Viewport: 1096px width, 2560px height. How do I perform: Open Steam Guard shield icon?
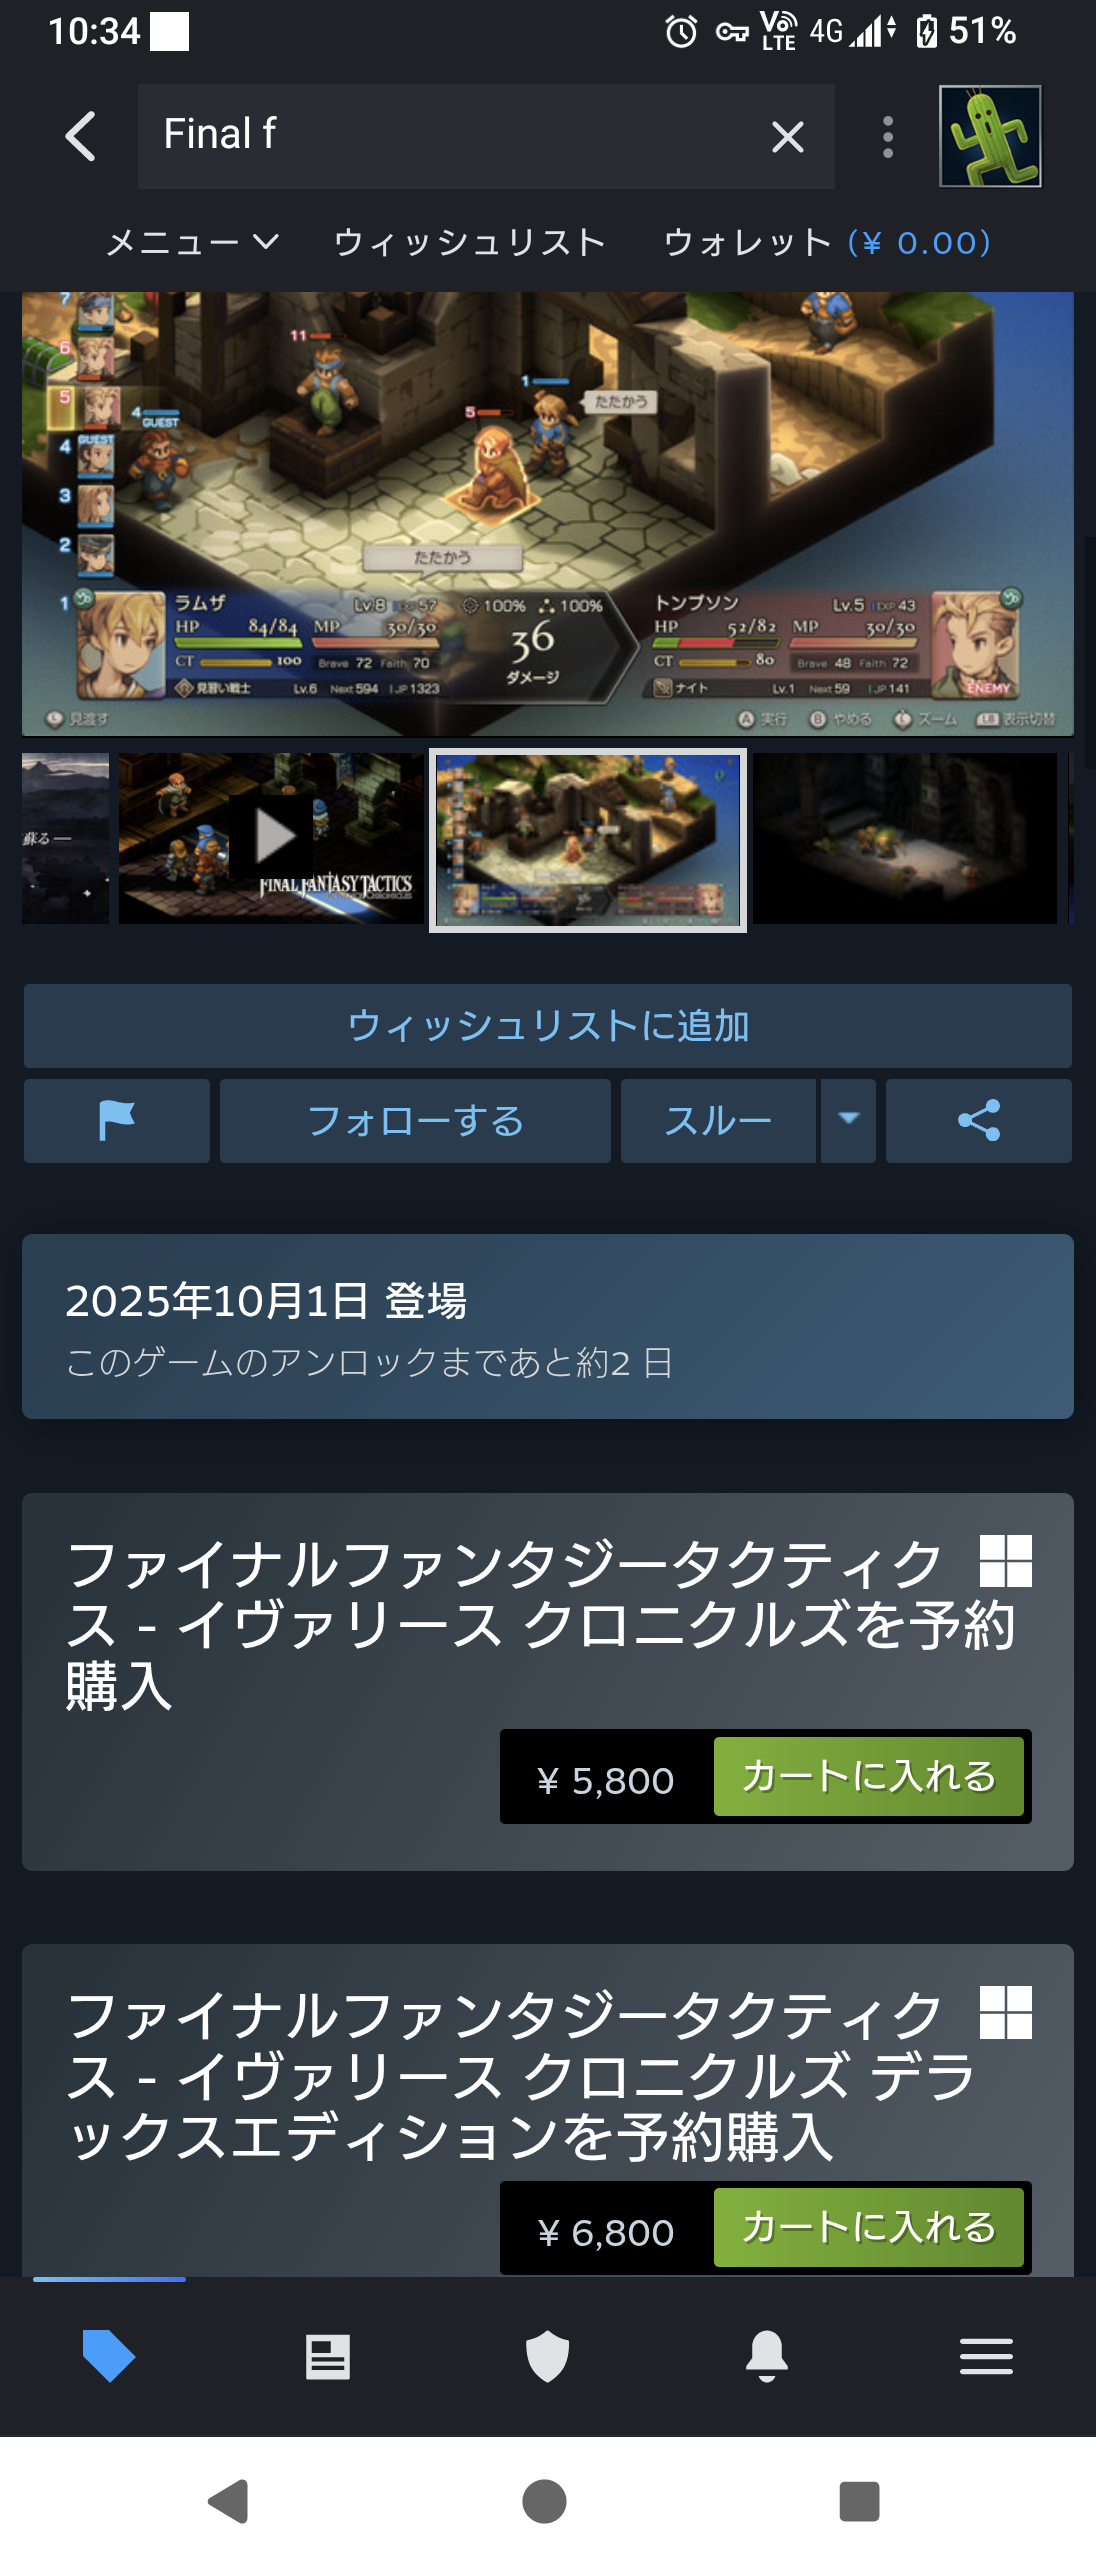547,2357
